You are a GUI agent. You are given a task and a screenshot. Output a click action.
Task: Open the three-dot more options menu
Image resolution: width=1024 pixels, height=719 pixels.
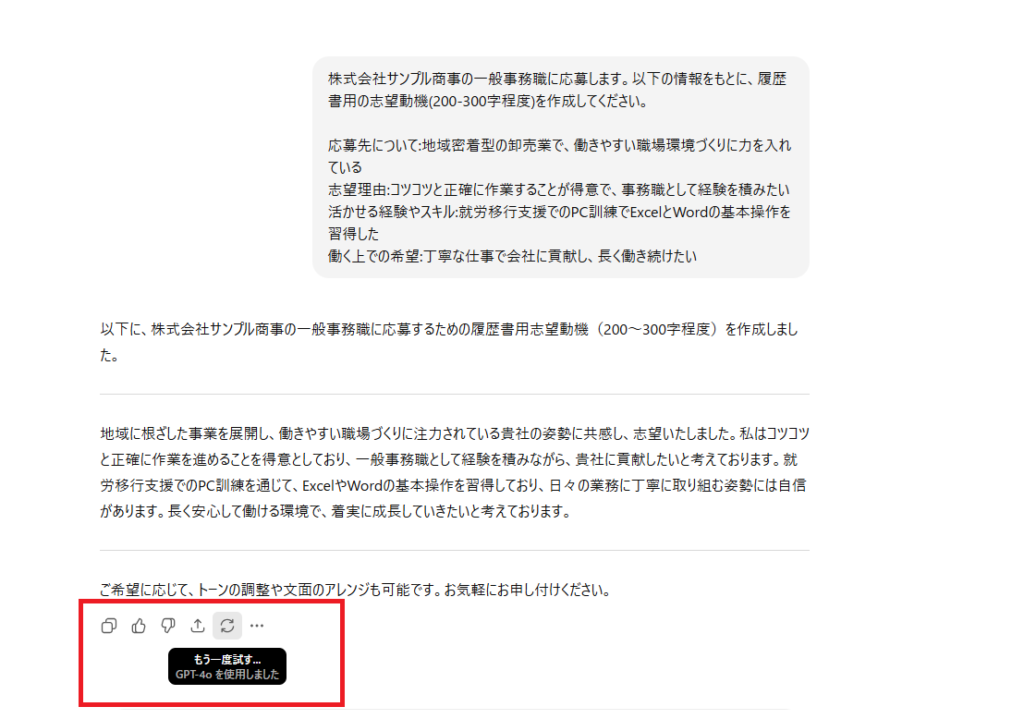(x=257, y=626)
